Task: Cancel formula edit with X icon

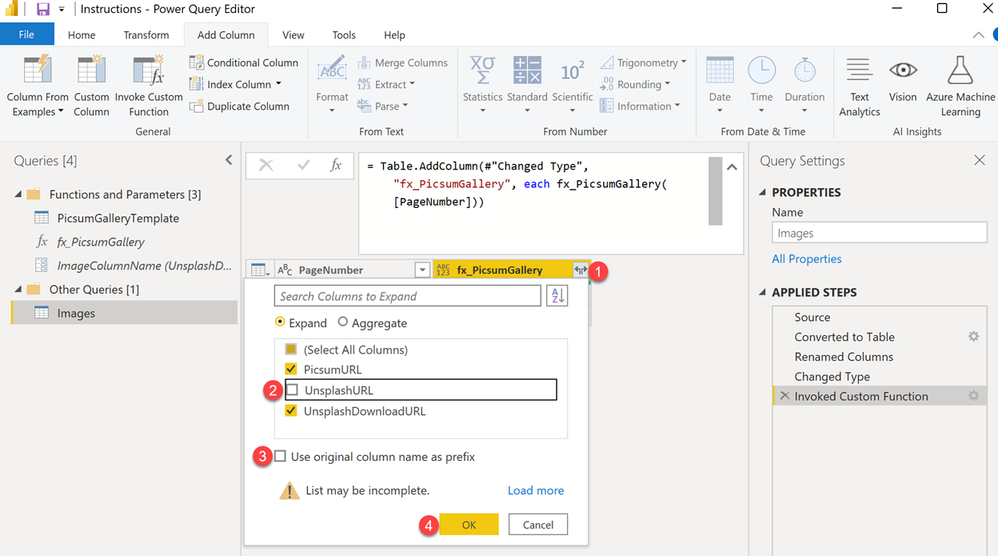Action: tap(266, 165)
